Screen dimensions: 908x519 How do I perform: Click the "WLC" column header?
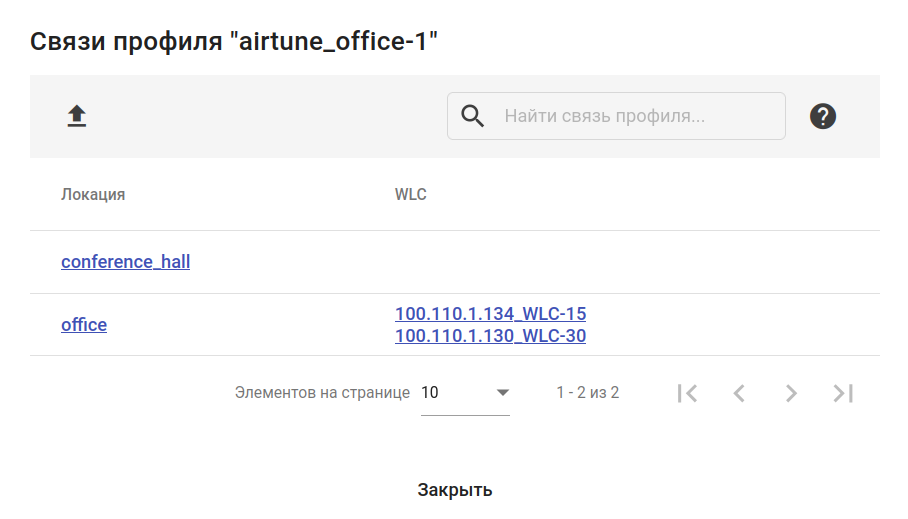[x=411, y=194]
